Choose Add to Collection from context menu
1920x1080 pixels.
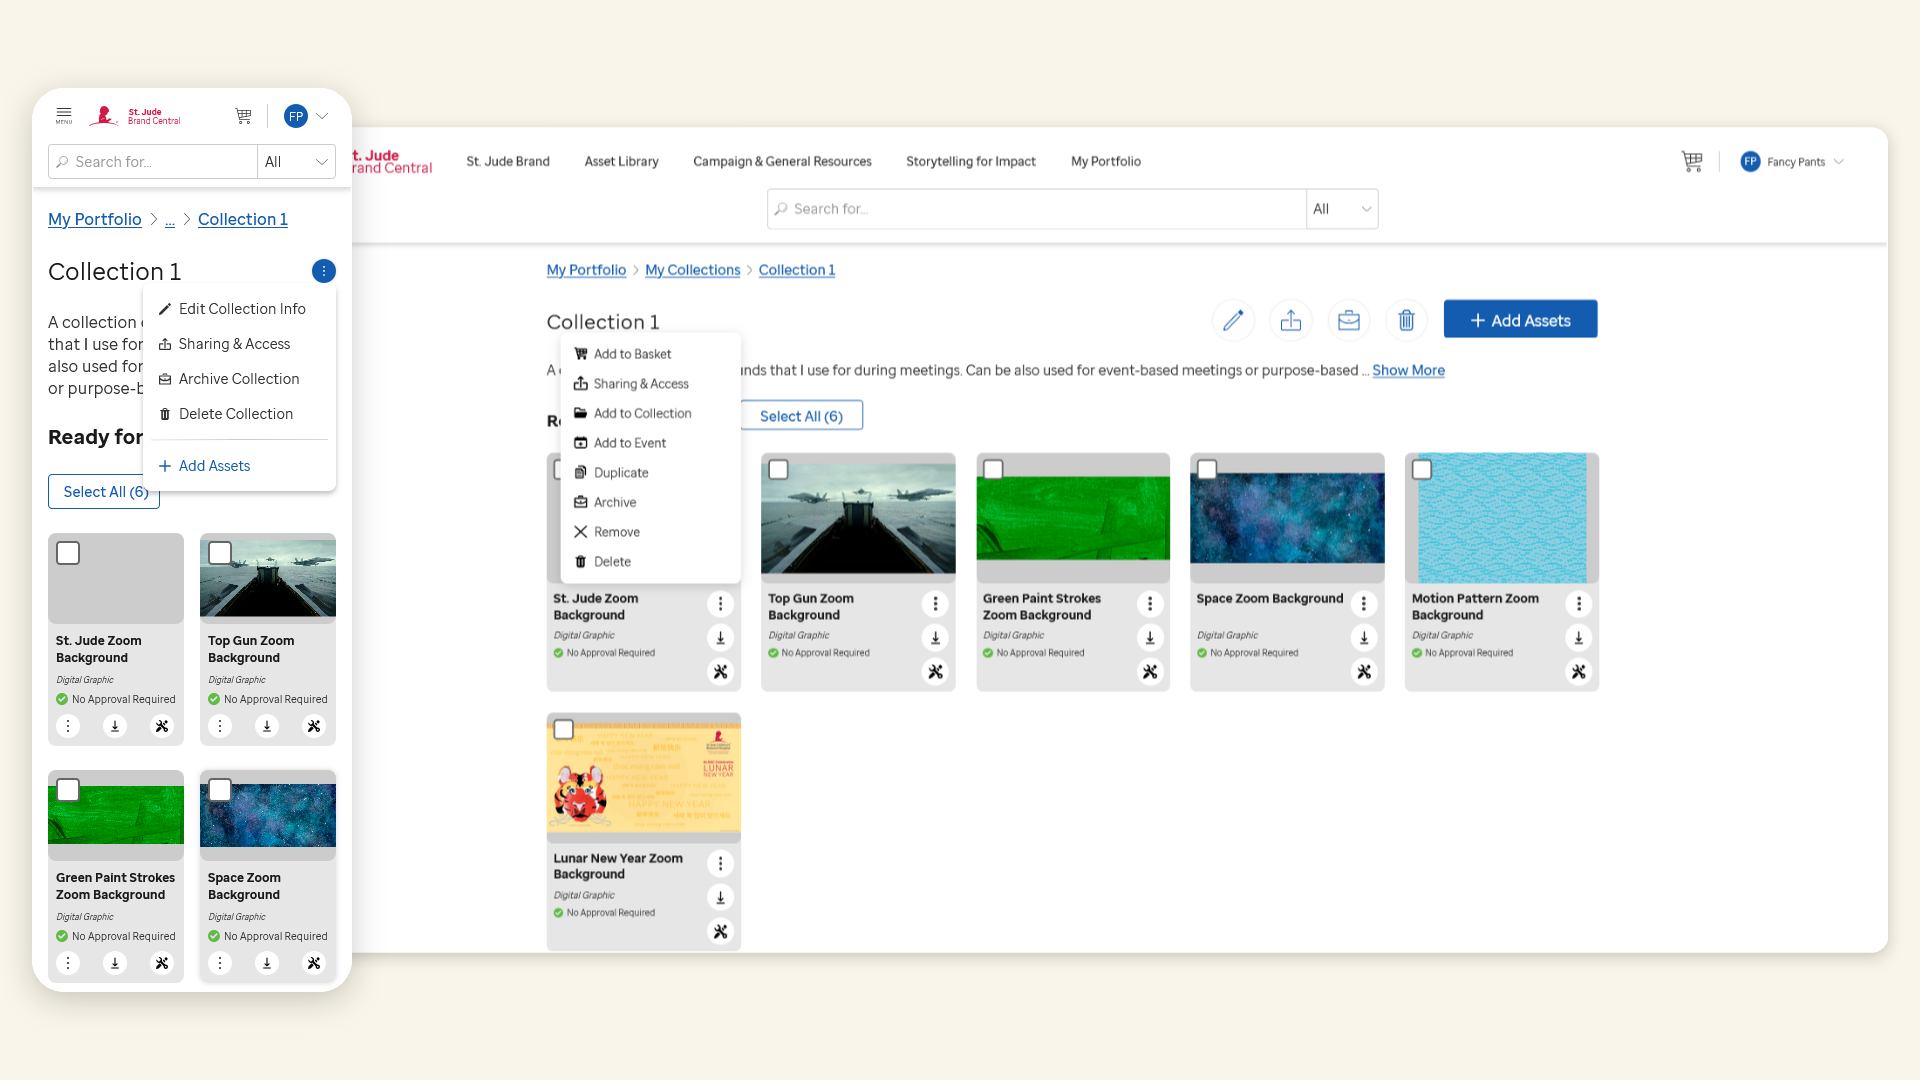click(x=642, y=413)
